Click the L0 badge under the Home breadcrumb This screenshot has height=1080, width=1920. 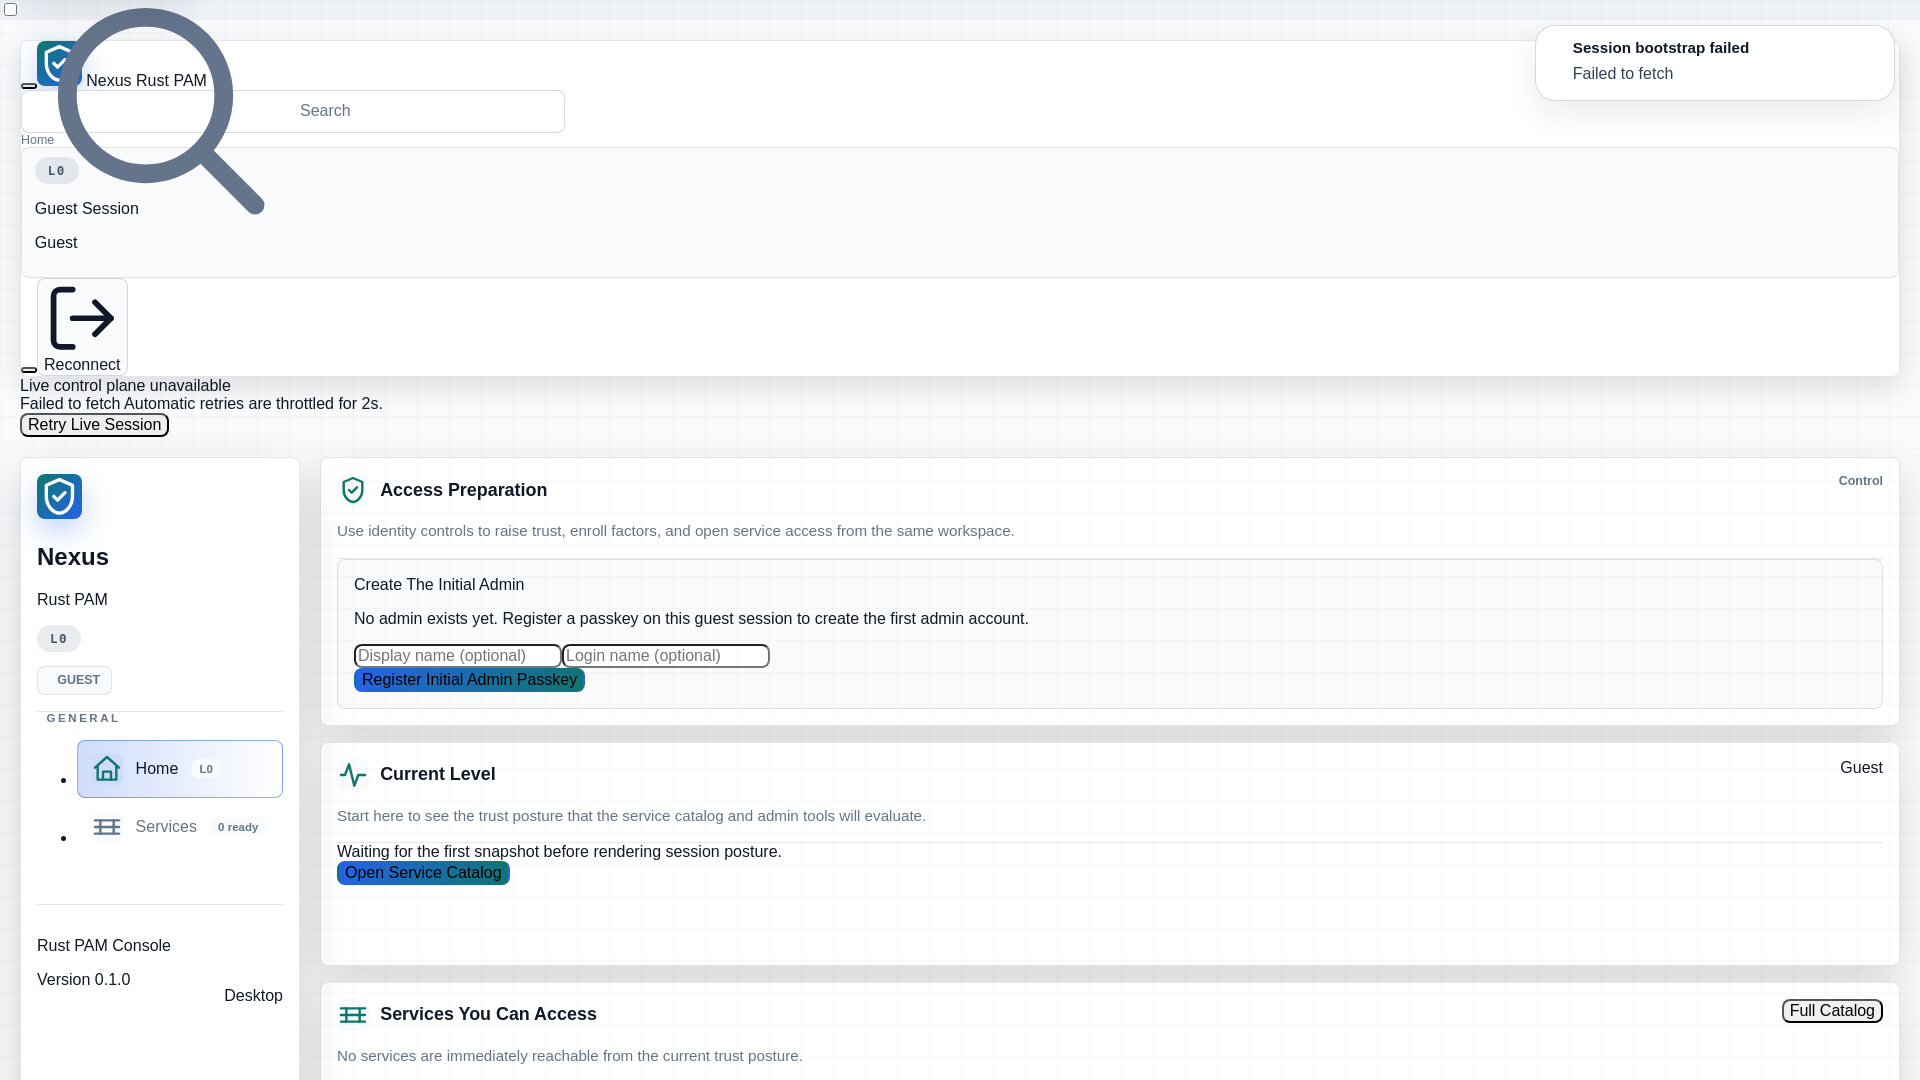(57, 171)
